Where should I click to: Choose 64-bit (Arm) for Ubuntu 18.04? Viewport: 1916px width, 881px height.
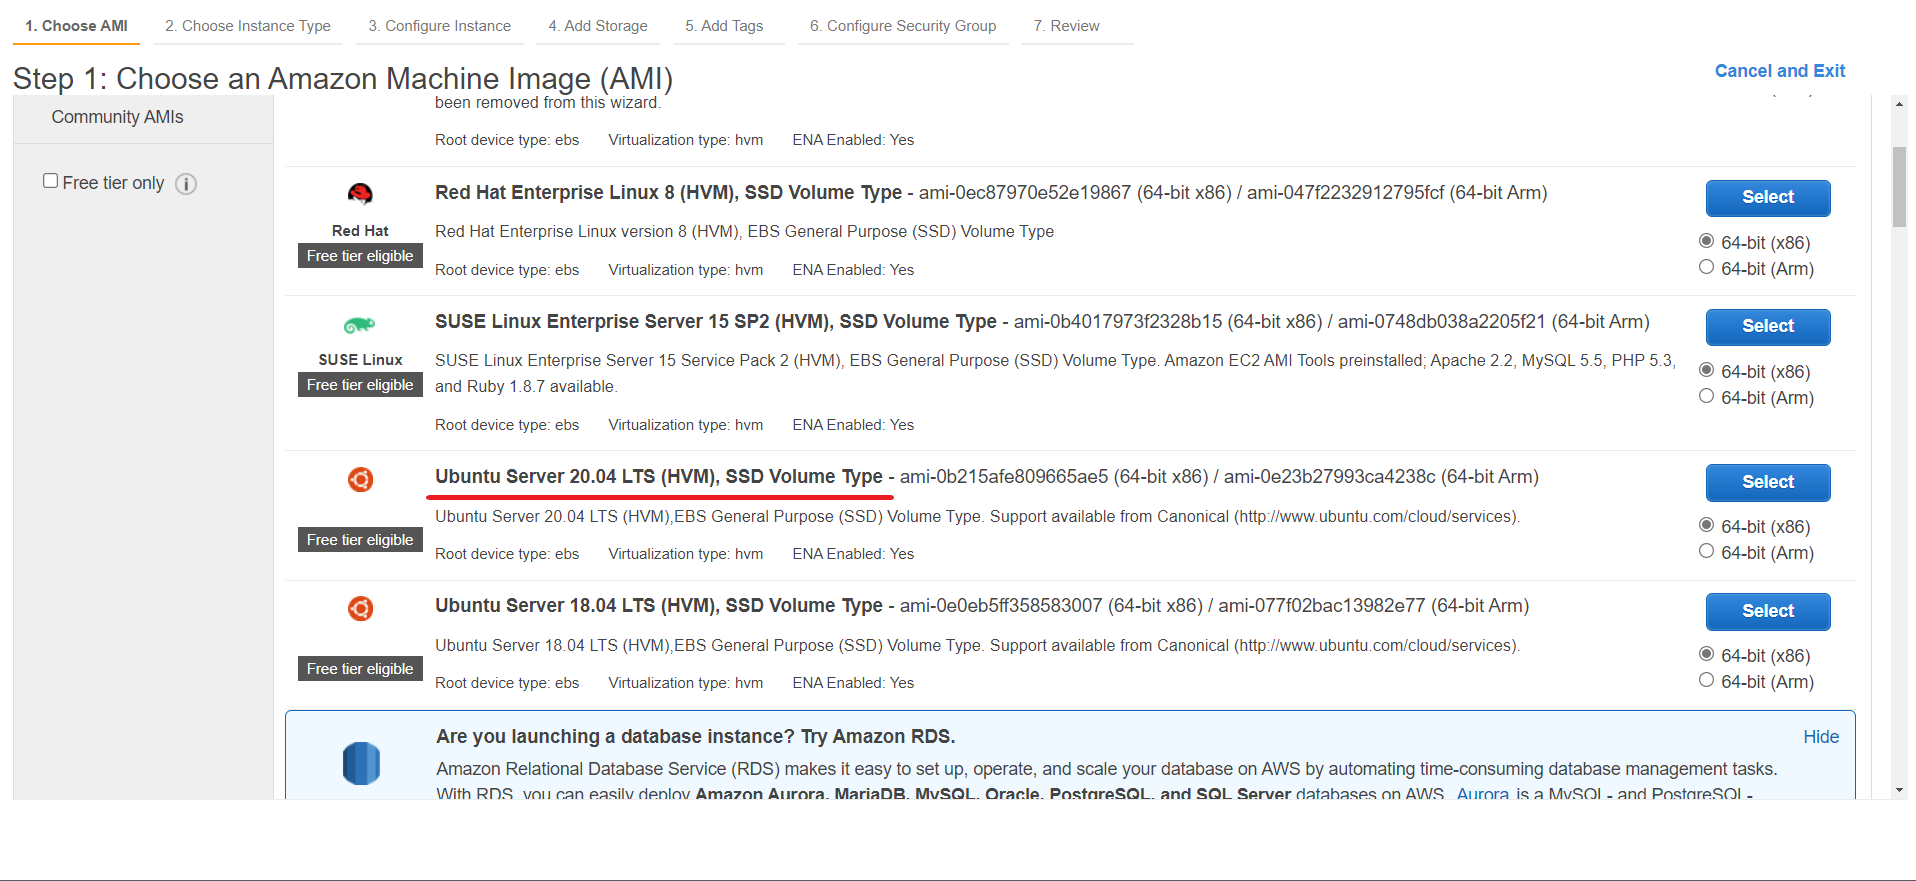(1707, 680)
